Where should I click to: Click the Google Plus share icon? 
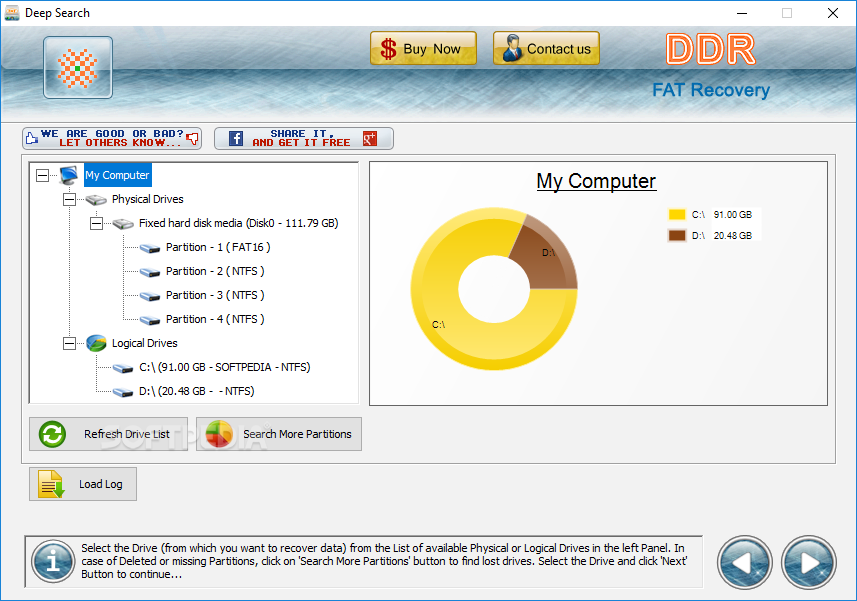click(x=370, y=138)
